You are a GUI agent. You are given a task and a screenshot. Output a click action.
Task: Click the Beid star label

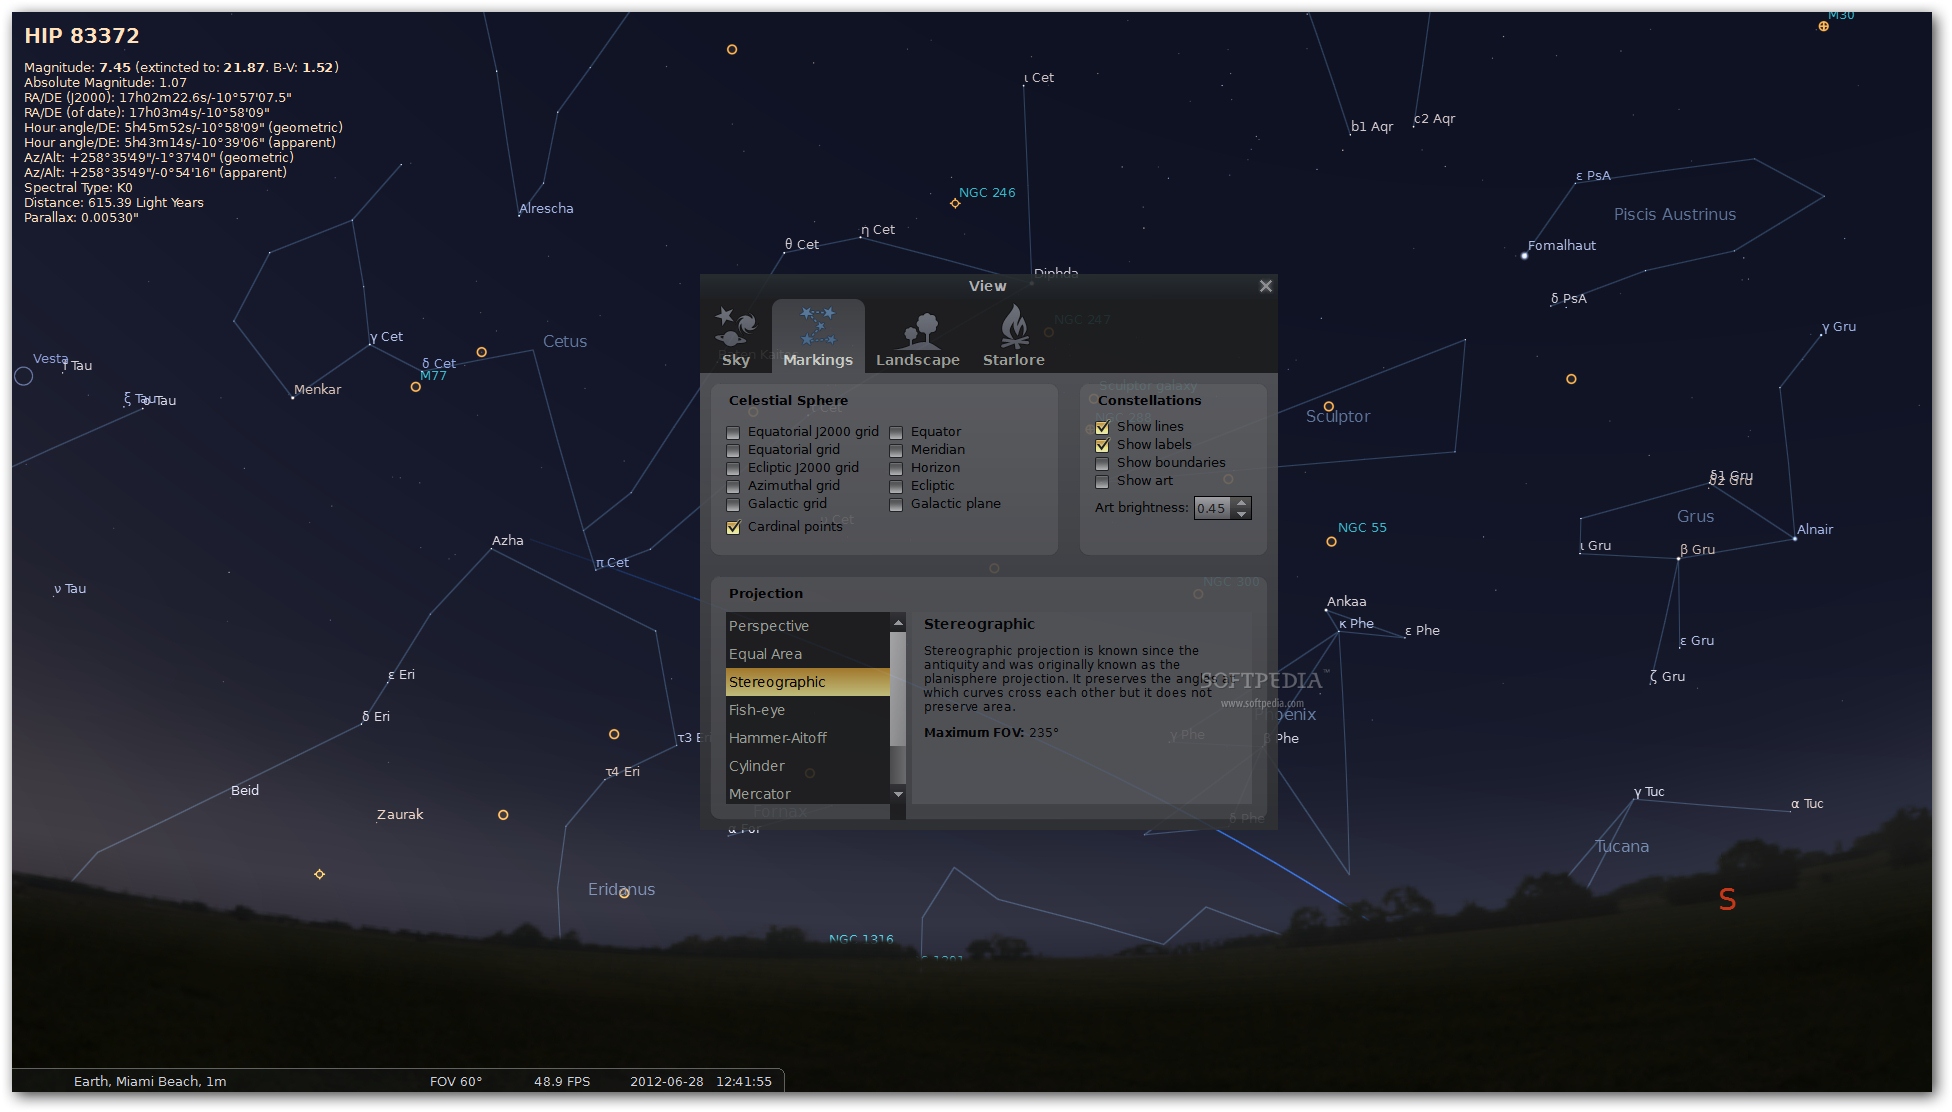click(x=245, y=791)
